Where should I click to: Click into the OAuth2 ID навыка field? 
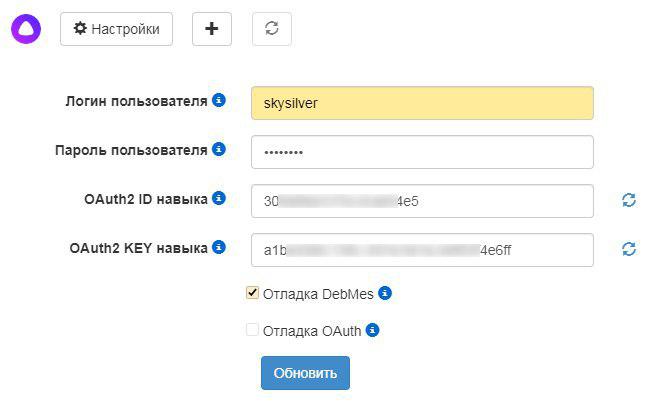coord(422,201)
